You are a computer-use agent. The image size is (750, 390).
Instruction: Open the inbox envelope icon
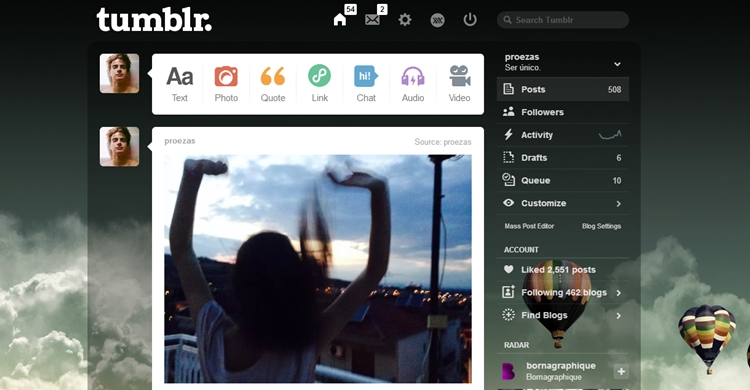[x=372, y=20]
